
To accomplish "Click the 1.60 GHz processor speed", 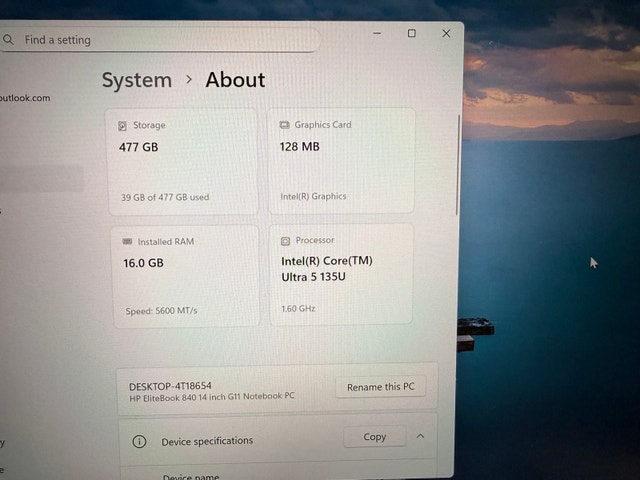I will click(x=298, y=309).
